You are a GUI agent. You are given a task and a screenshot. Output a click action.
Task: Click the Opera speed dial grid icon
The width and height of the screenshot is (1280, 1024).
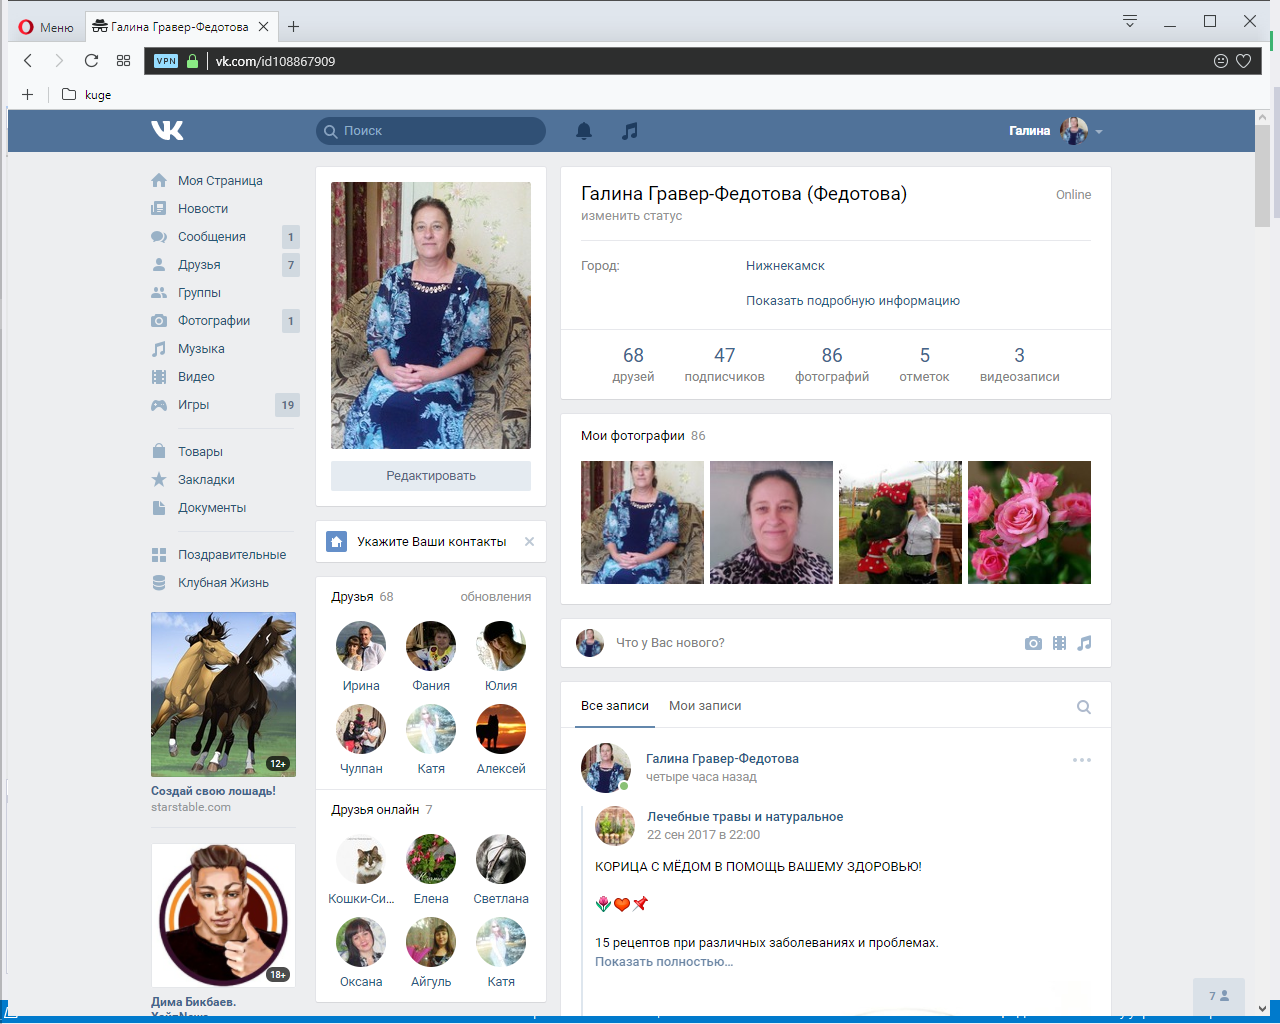click(123, 61)
